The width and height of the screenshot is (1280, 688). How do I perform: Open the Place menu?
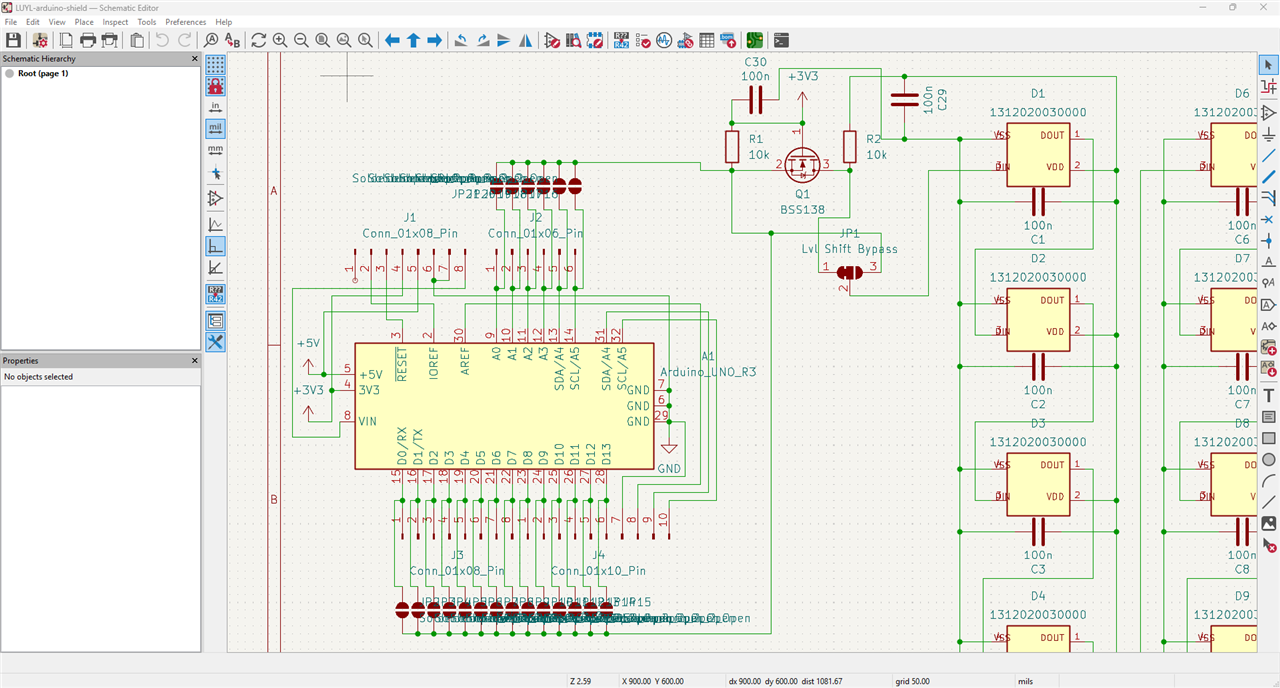[x=84, y=21]
